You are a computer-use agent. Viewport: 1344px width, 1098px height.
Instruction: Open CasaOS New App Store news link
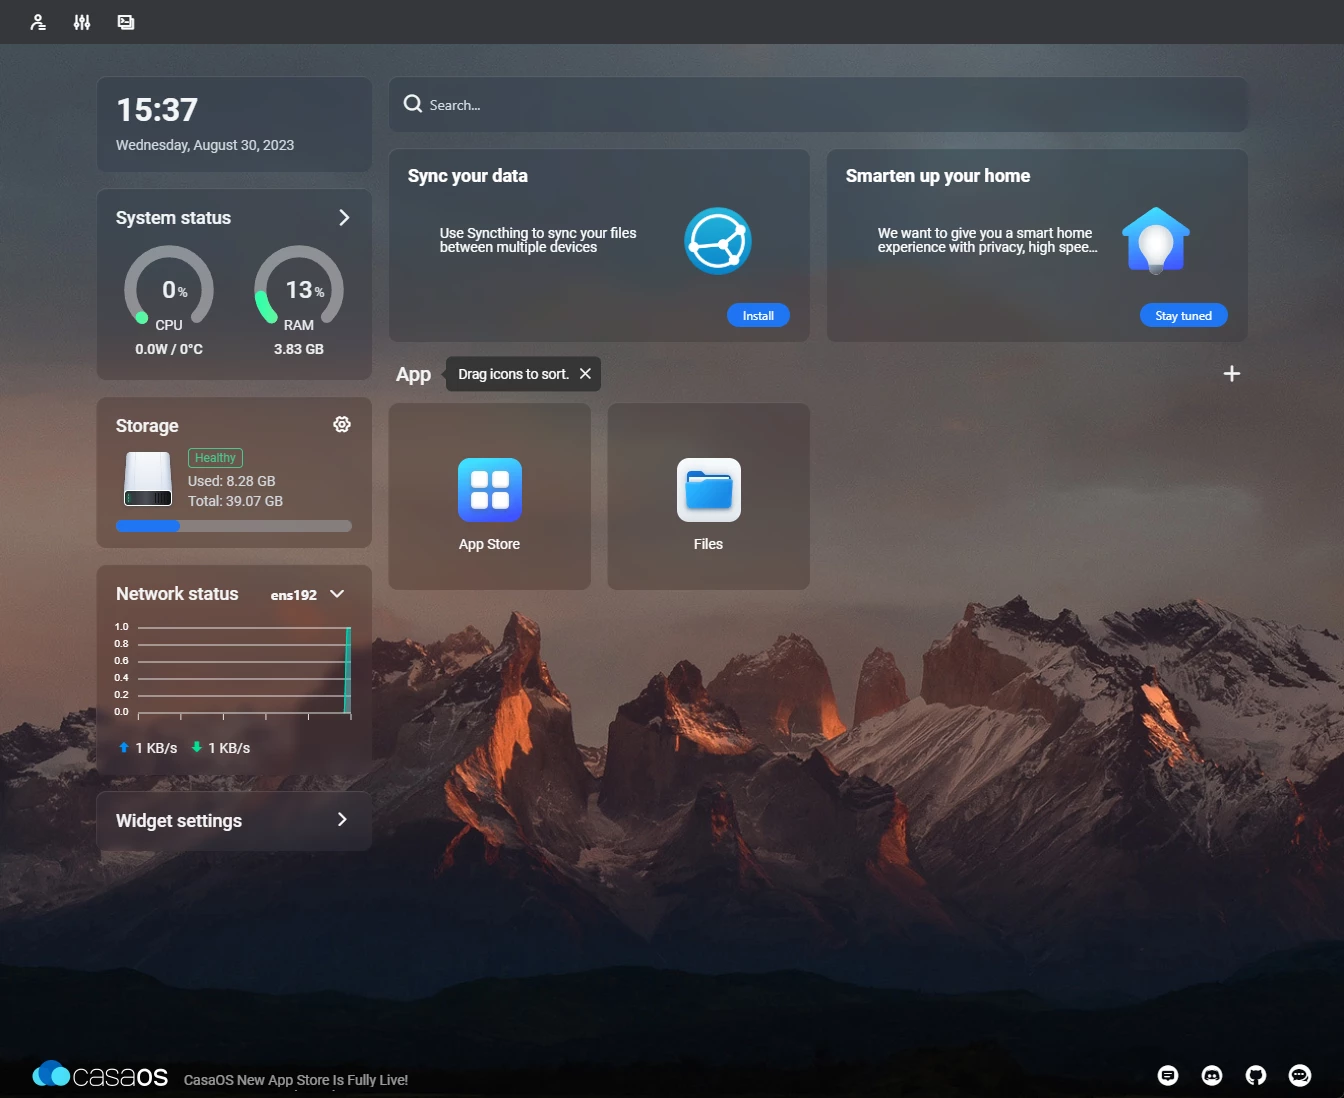296,1080
